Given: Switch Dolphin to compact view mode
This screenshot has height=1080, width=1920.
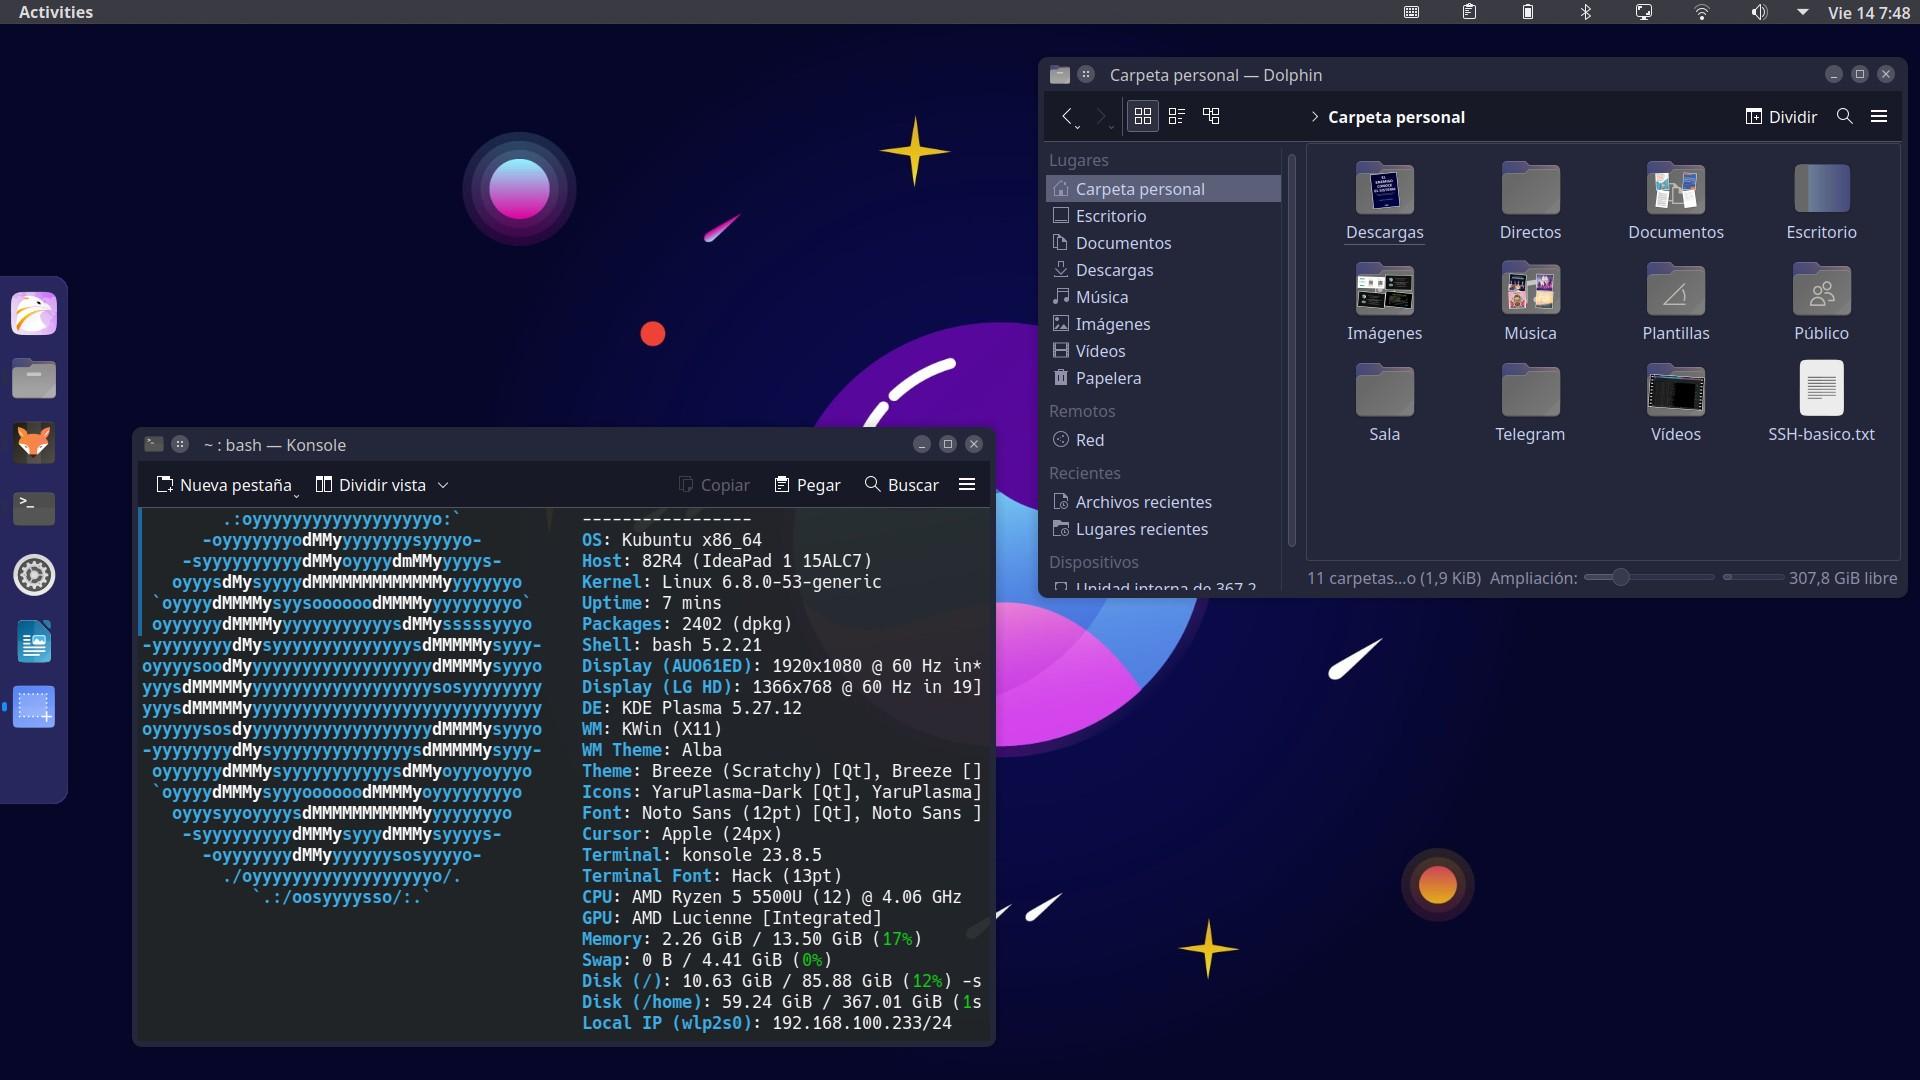Looking at the screenshot, I should coord(1177,116).
